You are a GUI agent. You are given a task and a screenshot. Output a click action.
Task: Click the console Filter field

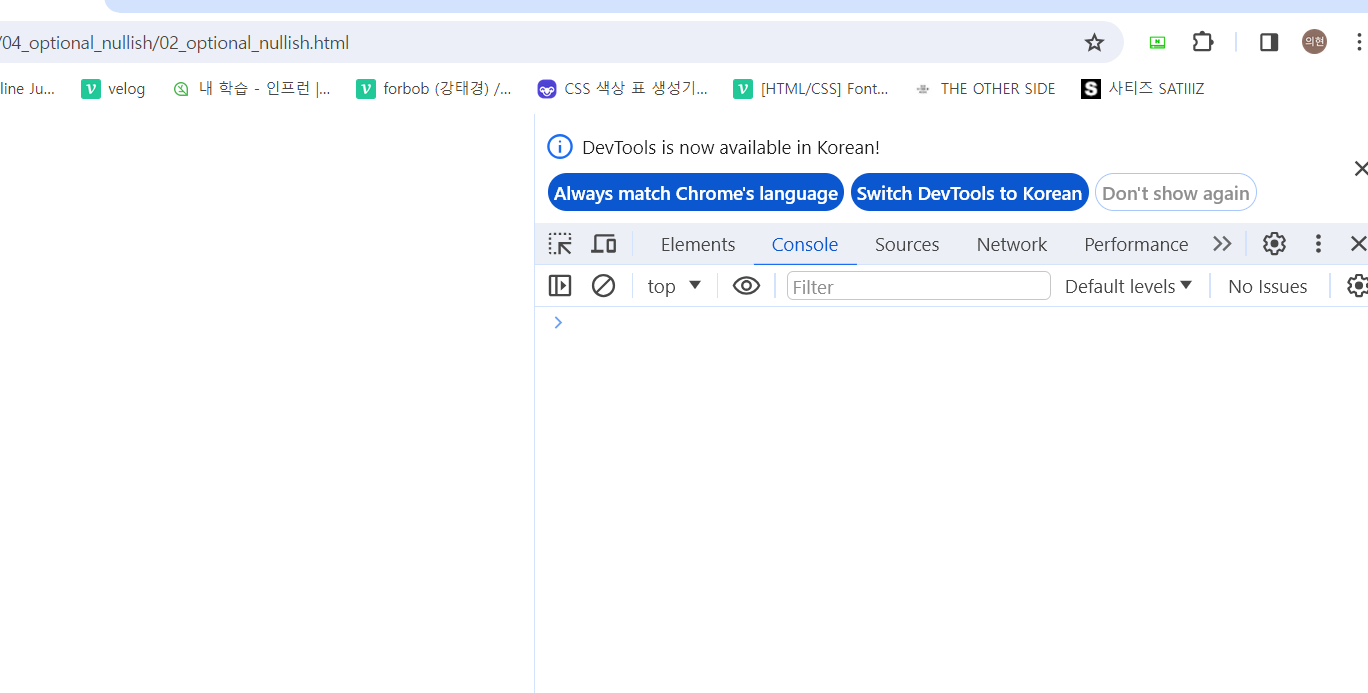pos(919,286)
